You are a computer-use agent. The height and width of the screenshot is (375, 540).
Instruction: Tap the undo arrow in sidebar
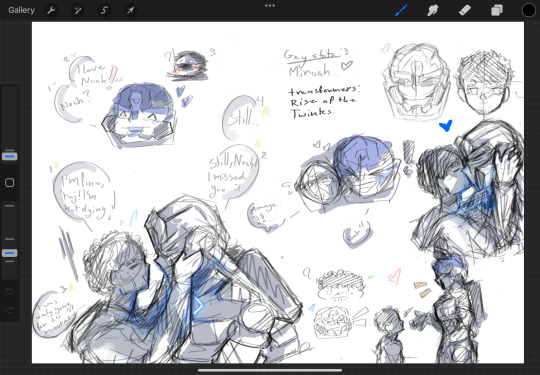click(10, 291)
